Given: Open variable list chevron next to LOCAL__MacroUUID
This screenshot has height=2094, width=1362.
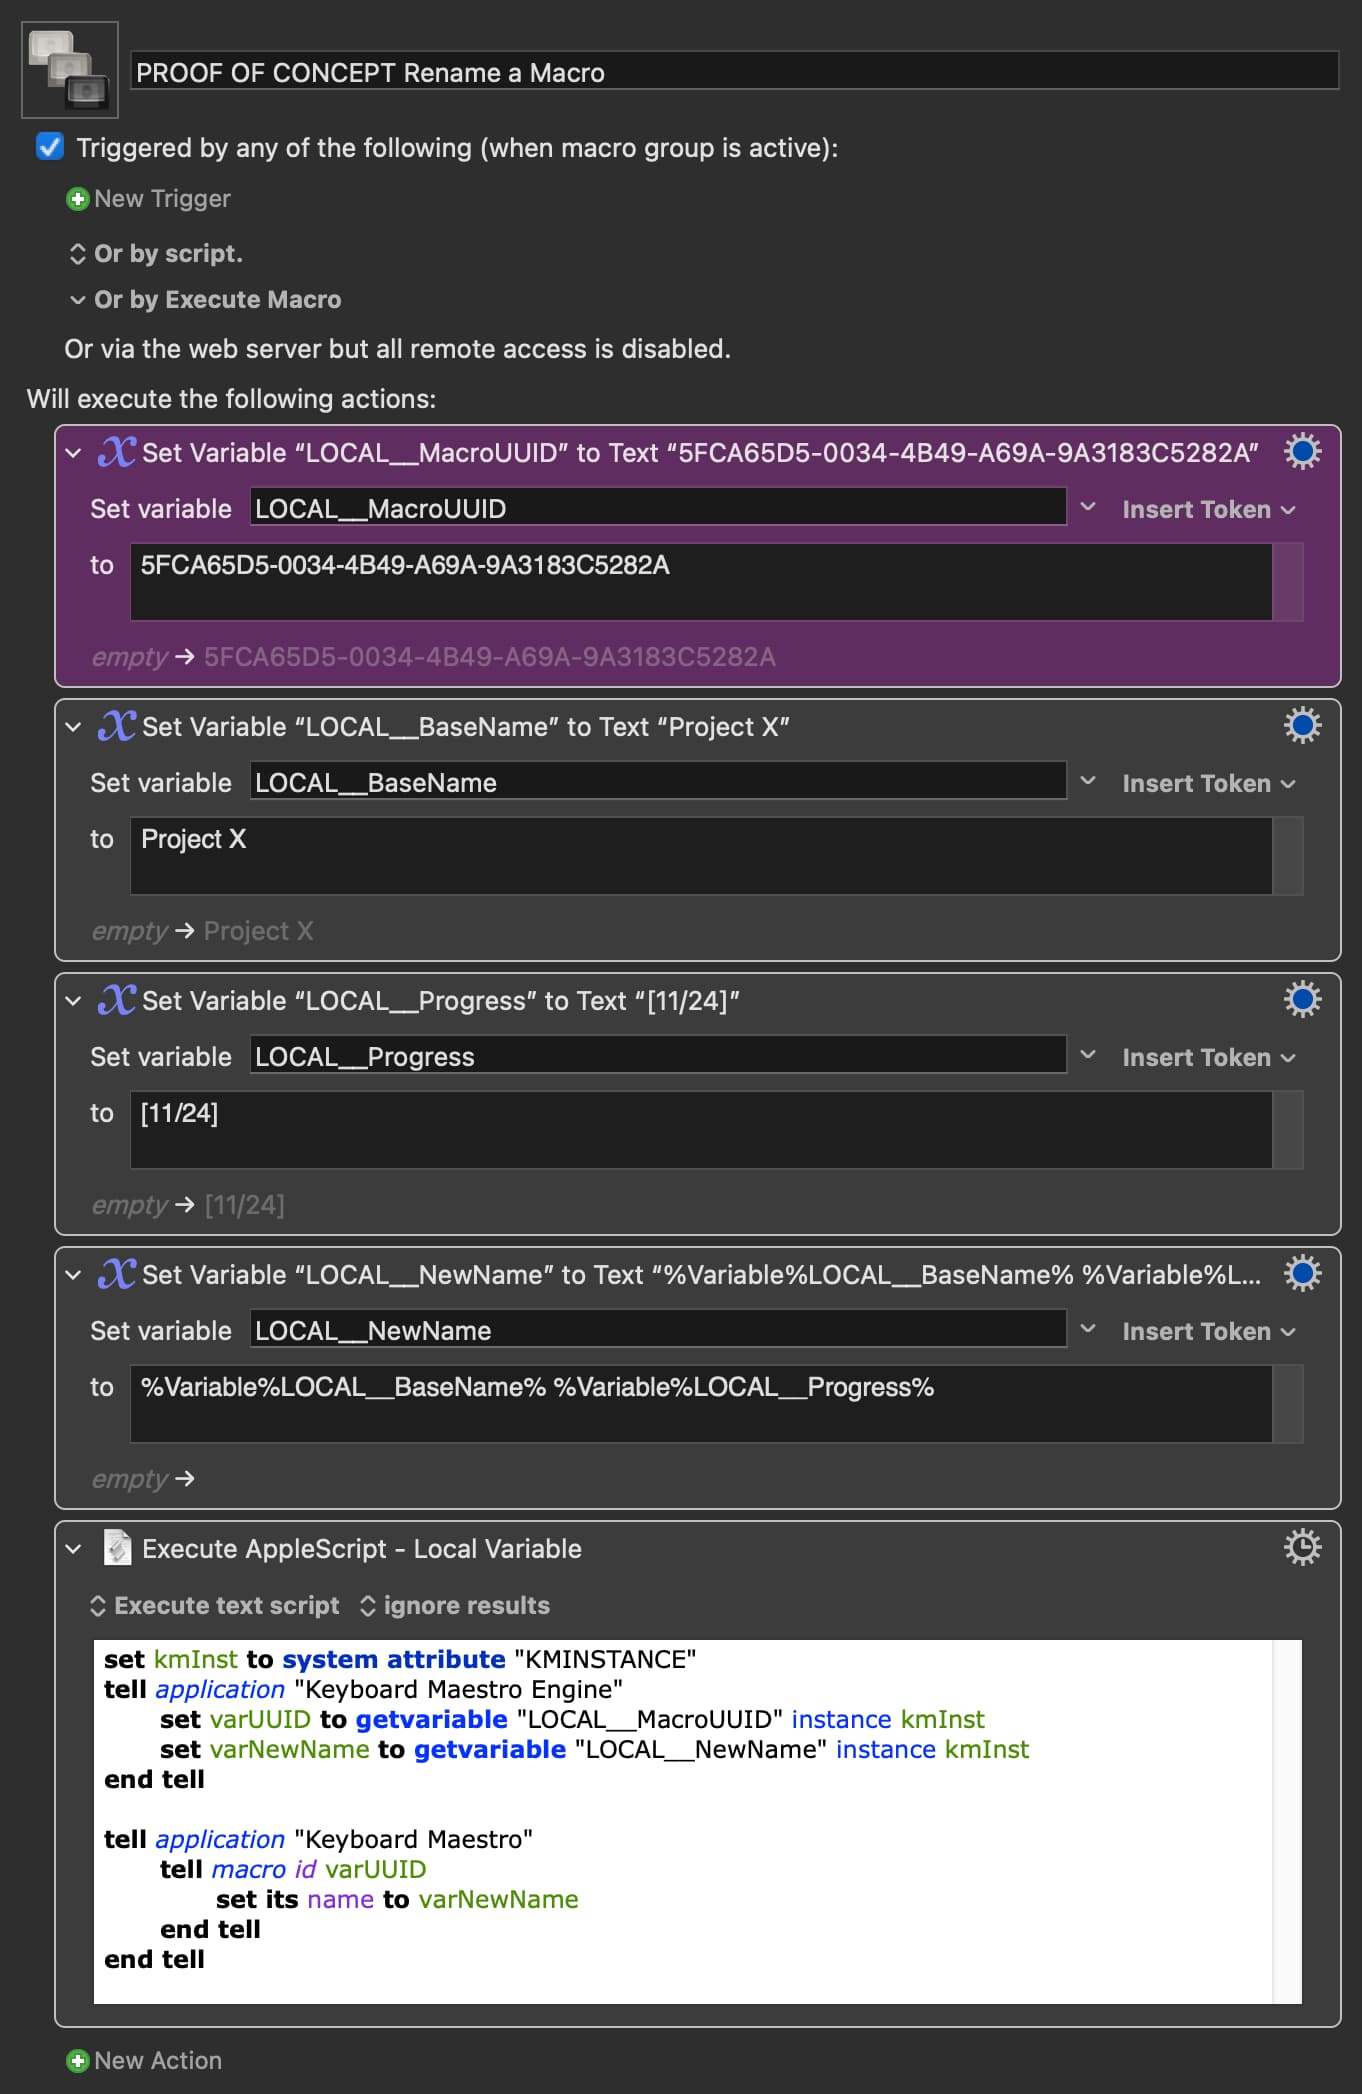Looking at the screenshot, I should click(x=1088, y=508).
